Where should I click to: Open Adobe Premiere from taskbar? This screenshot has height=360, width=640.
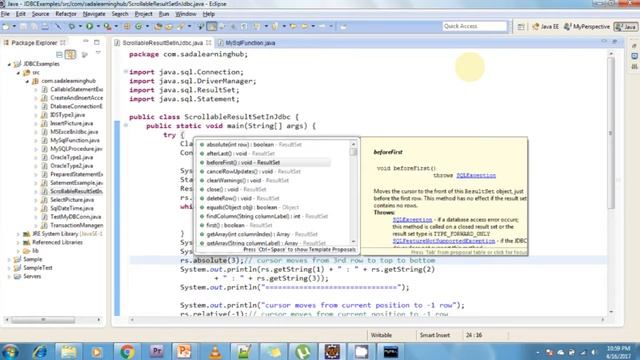pyautogui.click(x=156, y=351)
